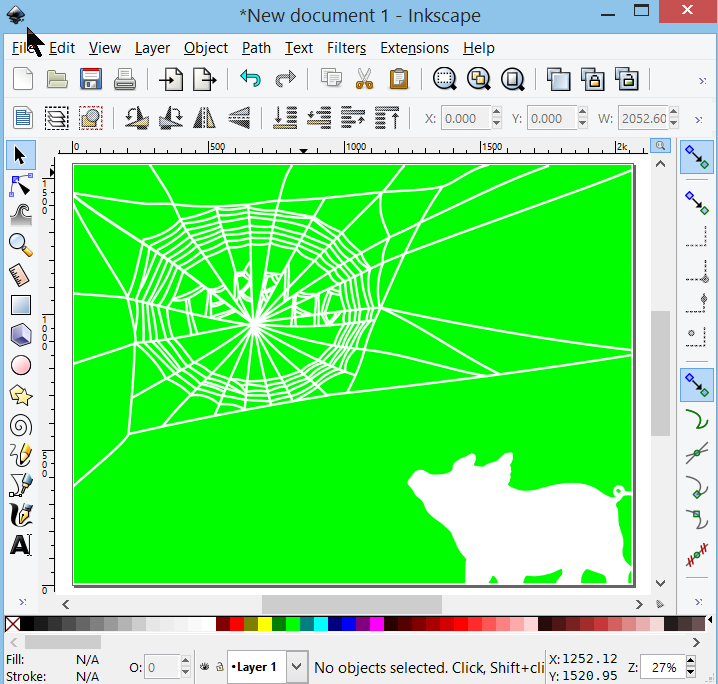Select the Ellipse circle tool
Screen dimensions: 718x684
click(x=21, y=365)
